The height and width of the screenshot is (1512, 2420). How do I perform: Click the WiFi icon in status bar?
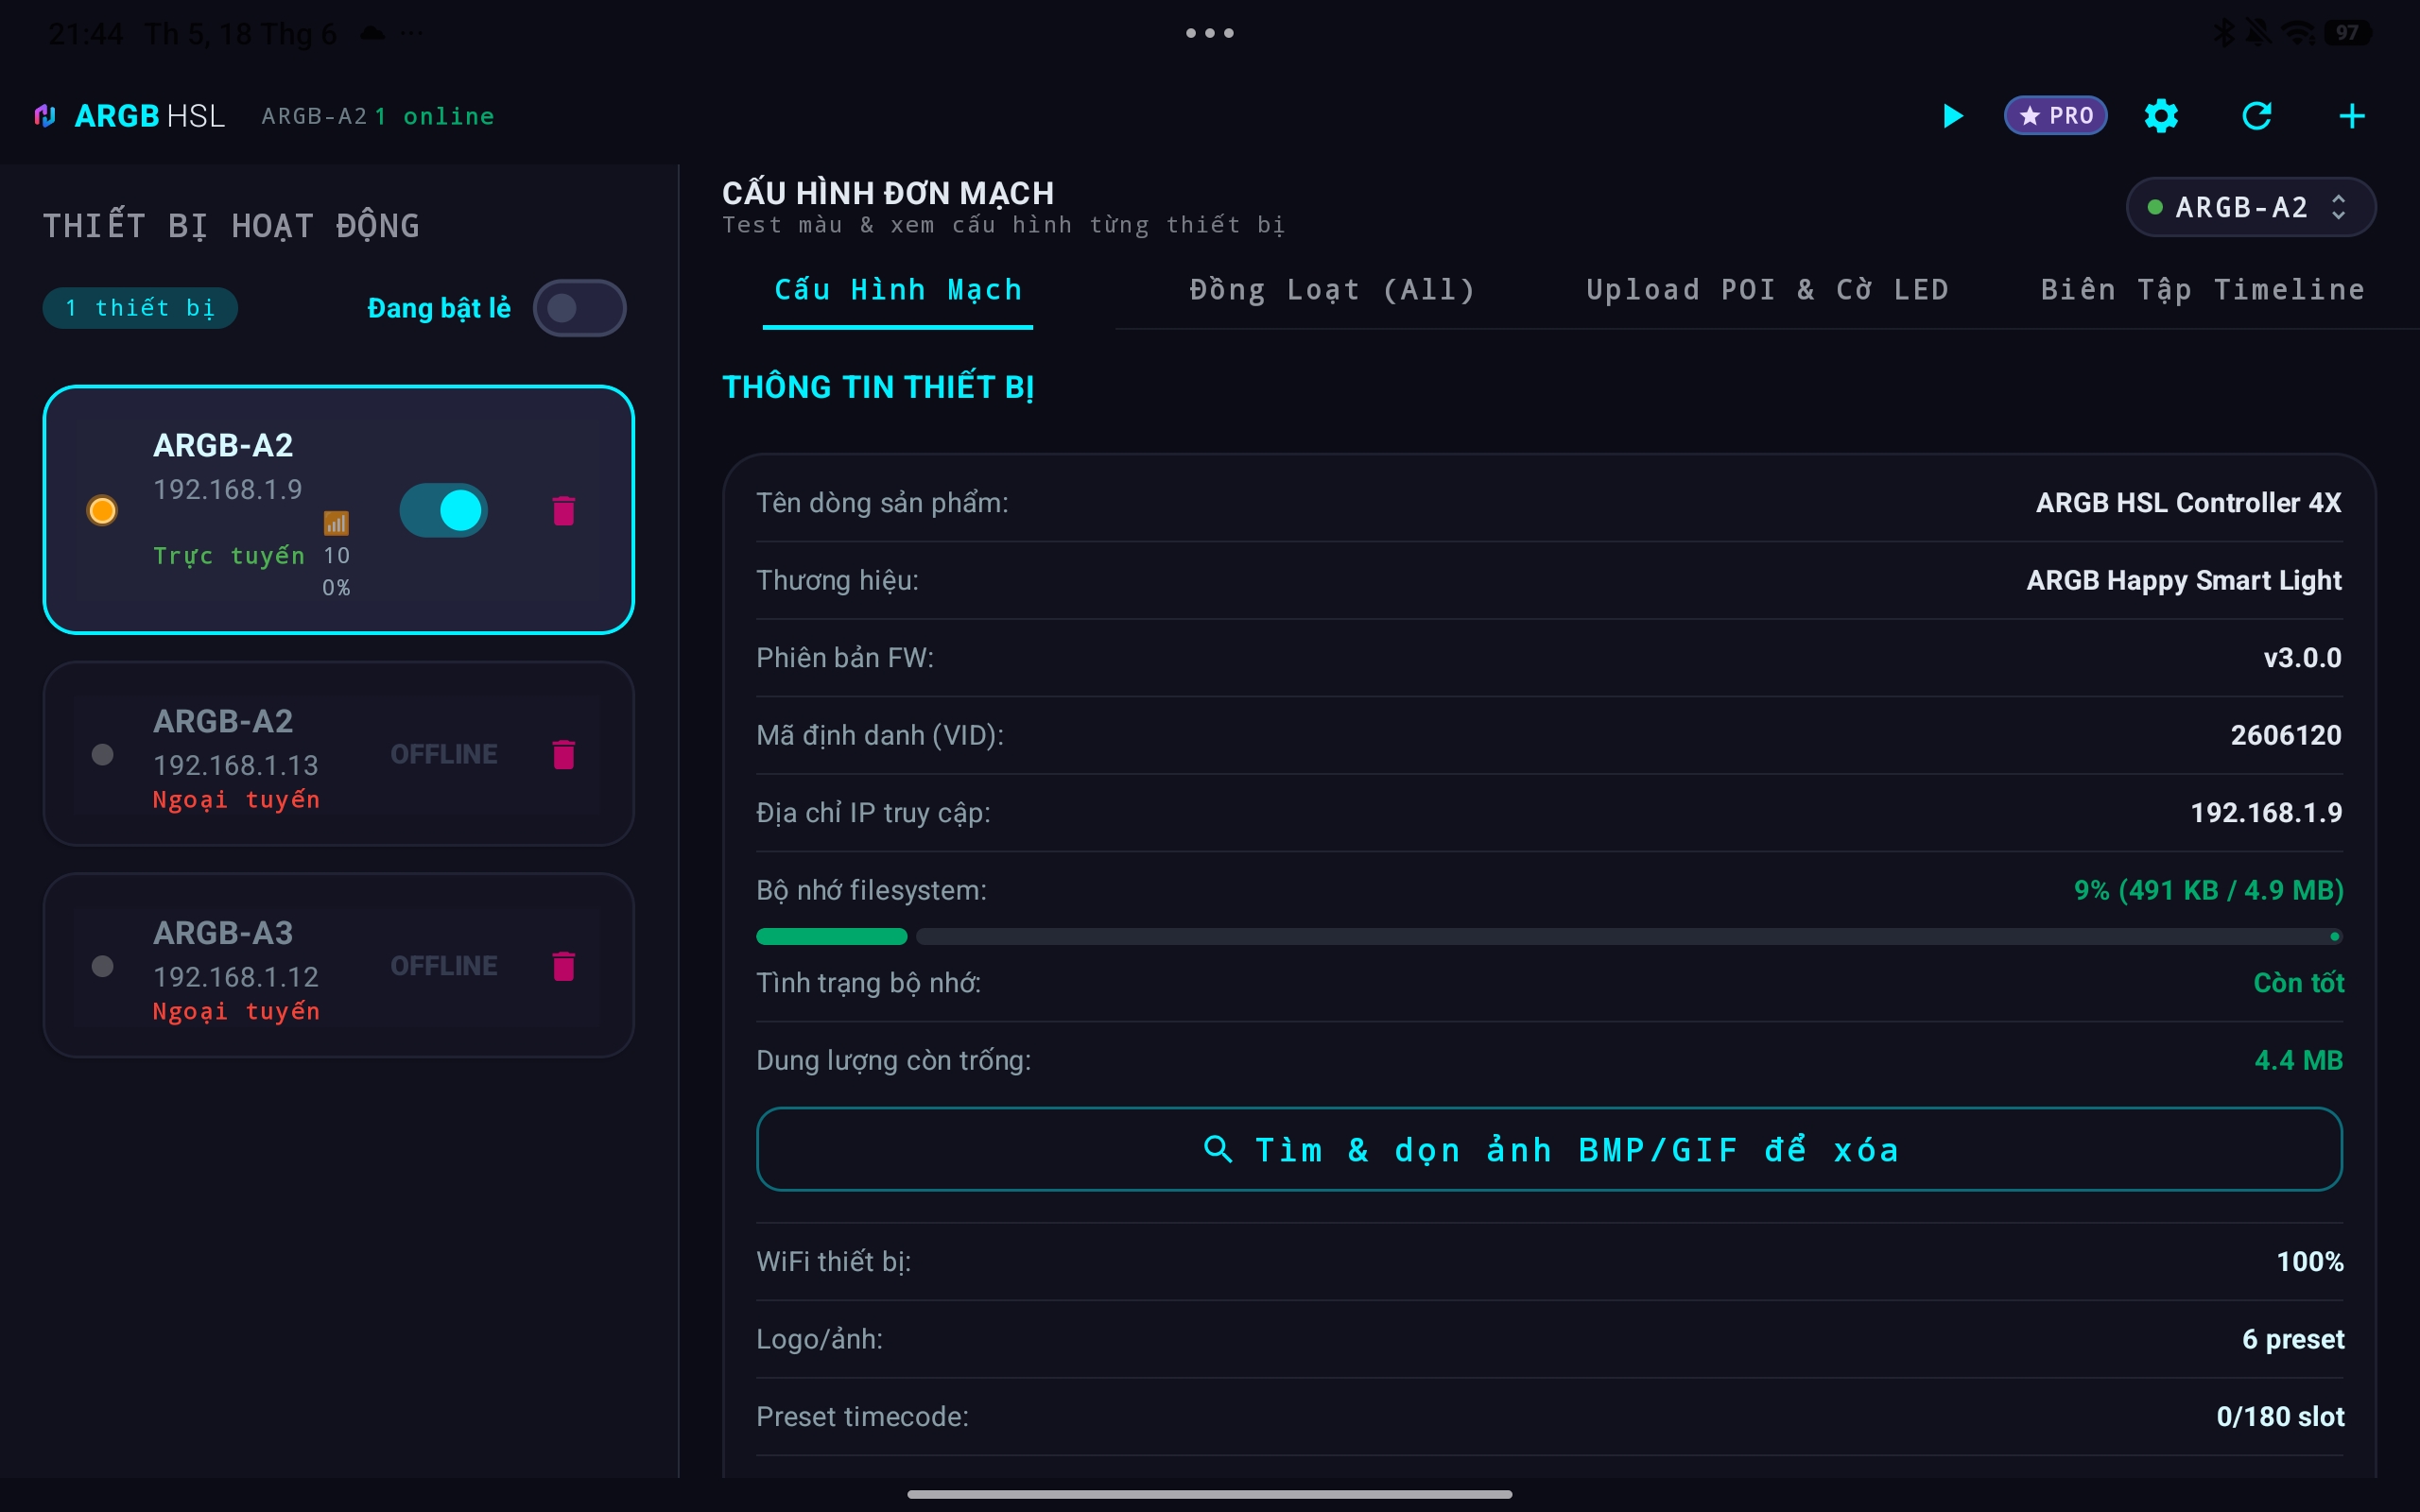tap(2299, 33)
